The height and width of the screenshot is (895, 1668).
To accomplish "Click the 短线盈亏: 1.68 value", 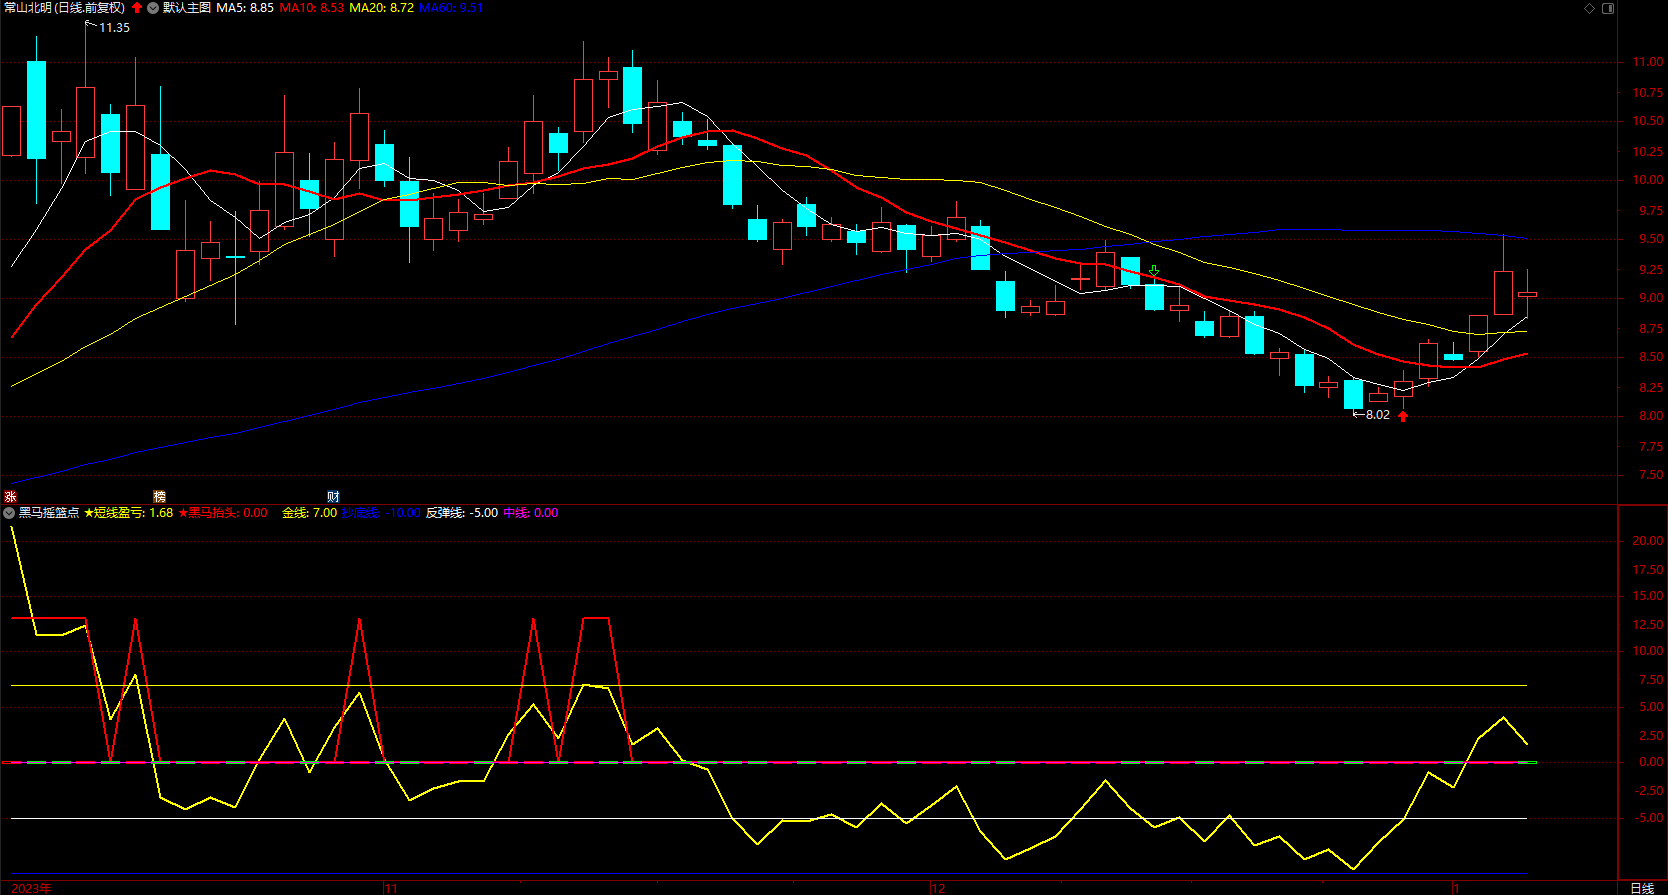I will pyautogui.click(x=128, y=513).
